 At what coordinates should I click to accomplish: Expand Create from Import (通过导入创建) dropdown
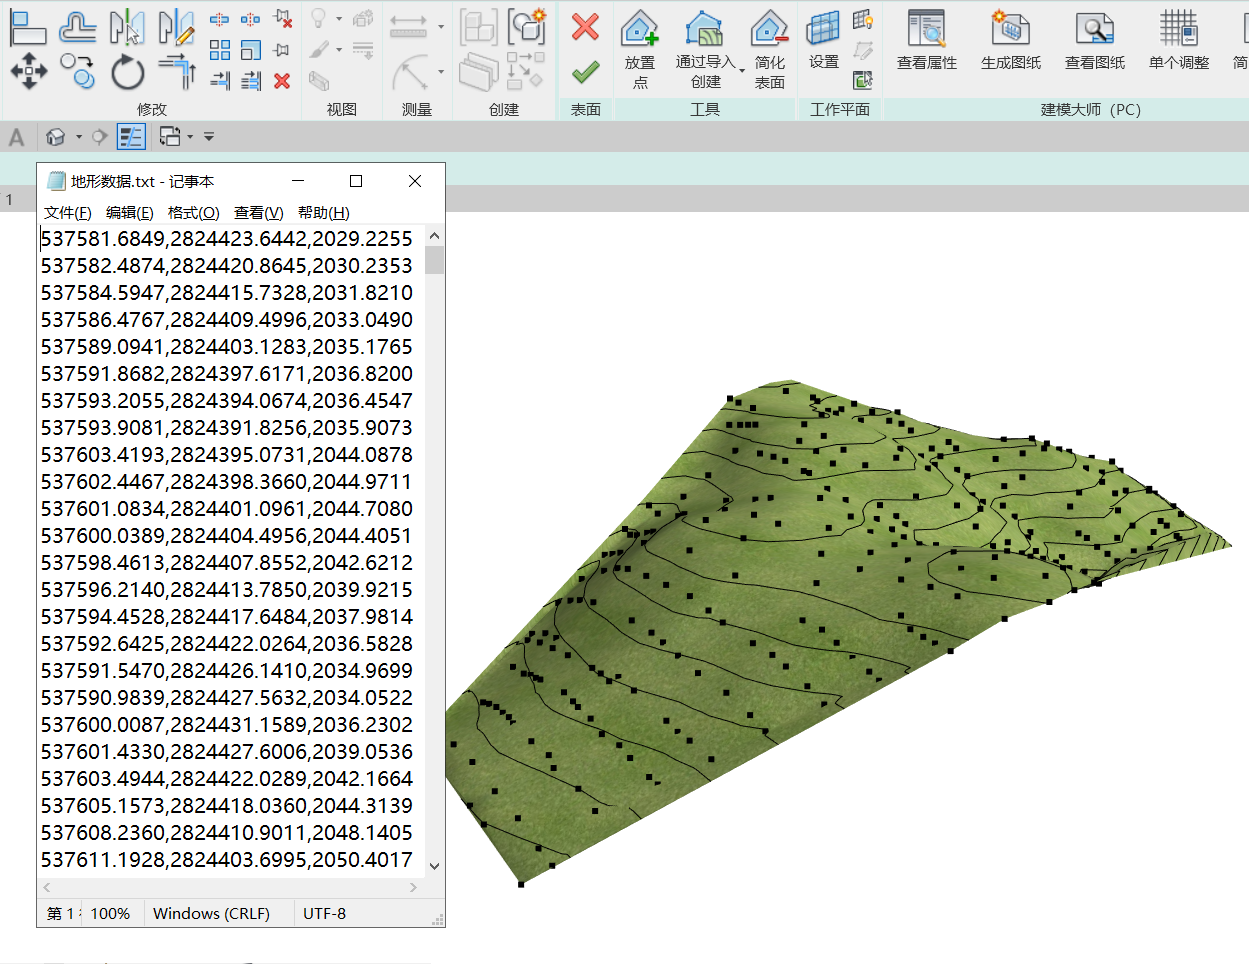pyautogui.click(x=742, y=70)
